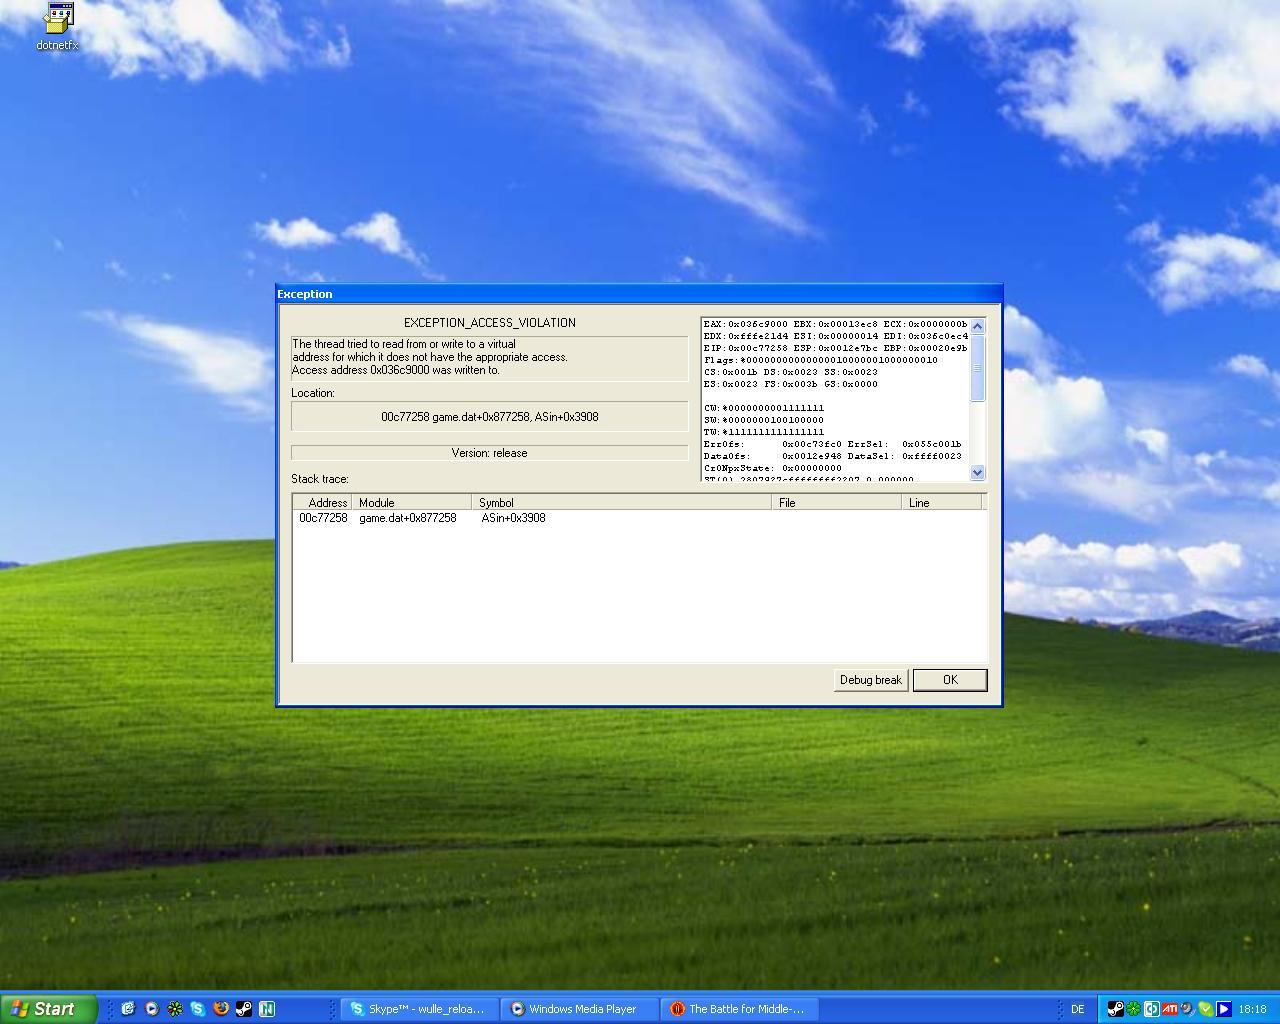Click 'Access address 0x036c9000 was written to'

[x=396, y=370]
